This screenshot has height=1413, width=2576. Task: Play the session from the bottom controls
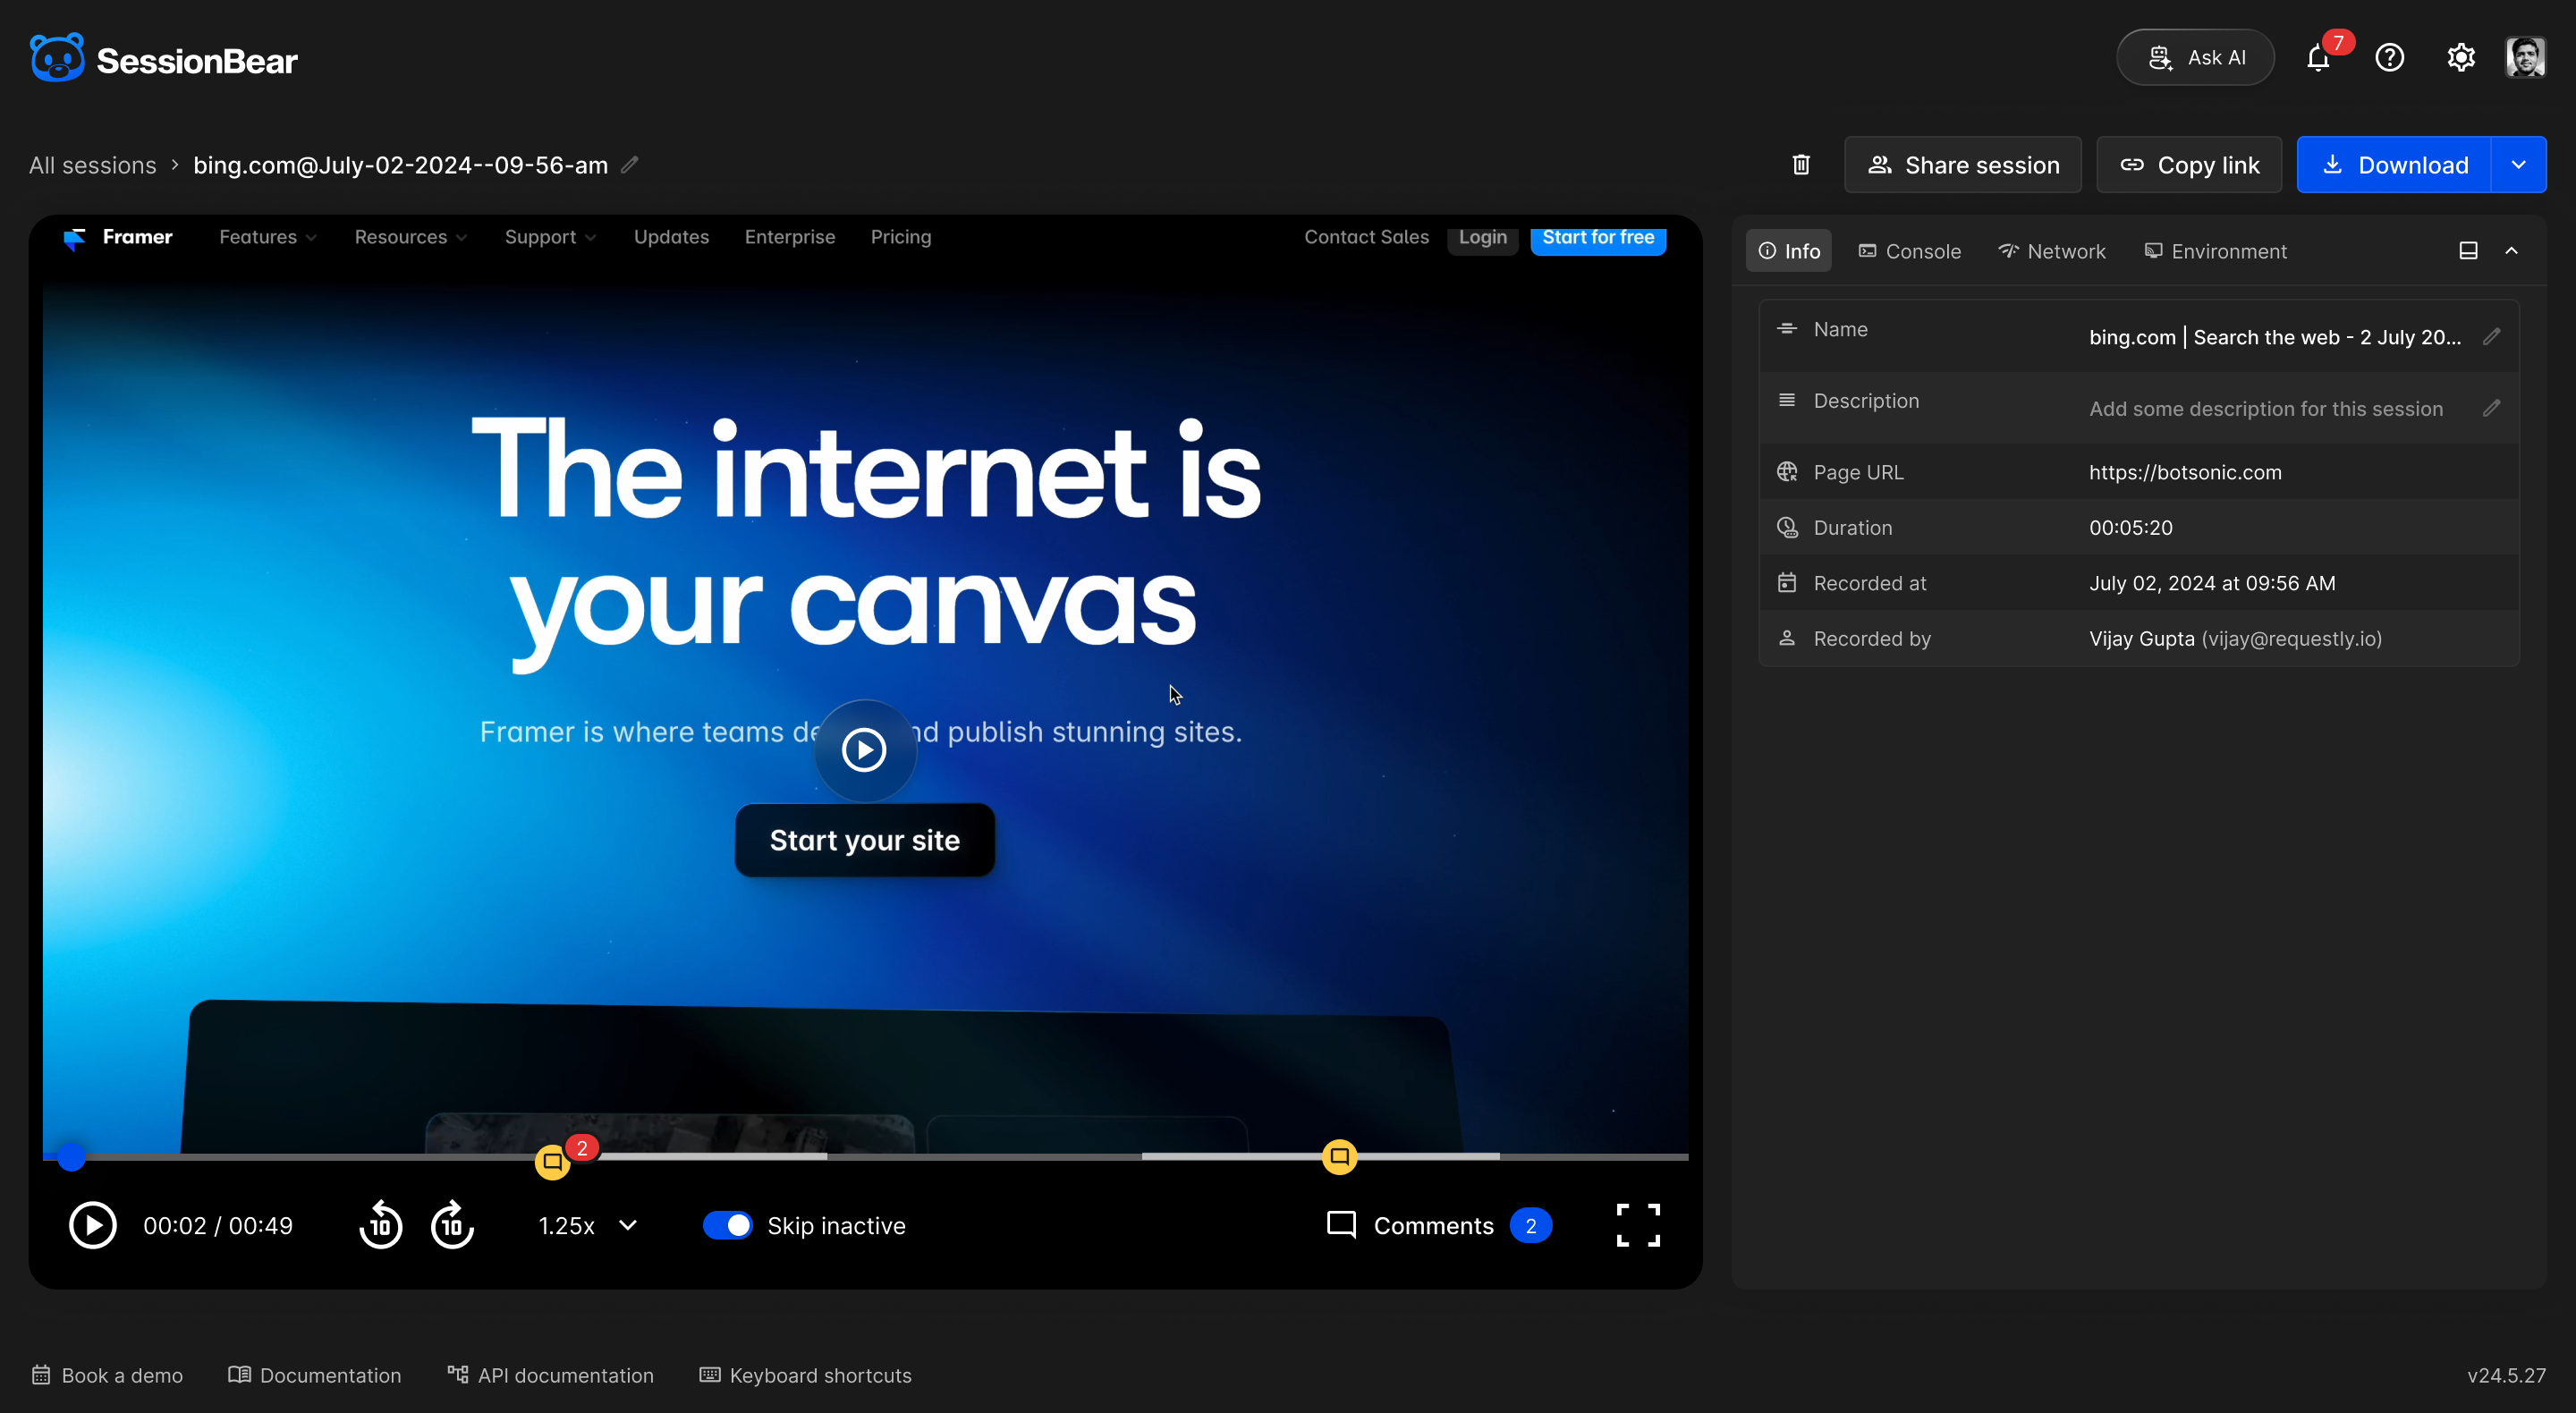93,1225
